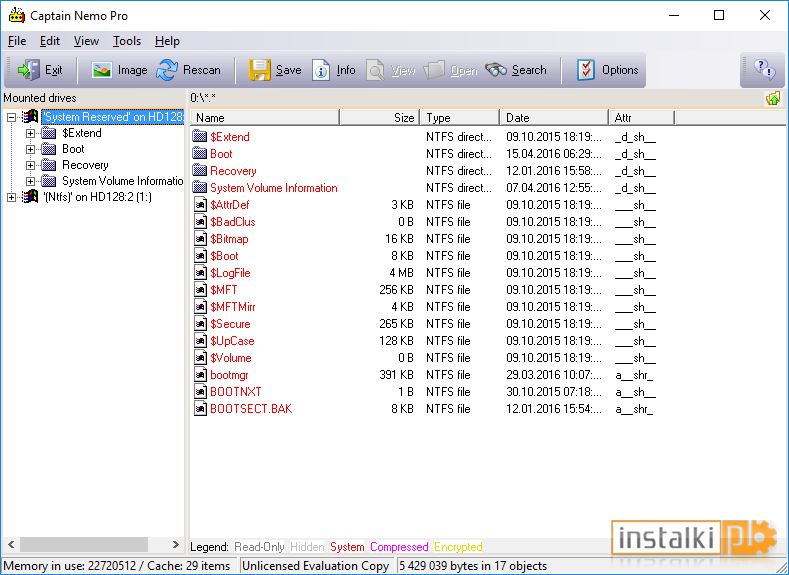Click the System Volume Information folder icon in list
The height and width of the screenshot is (575, 789).
[x=200, y=188]
